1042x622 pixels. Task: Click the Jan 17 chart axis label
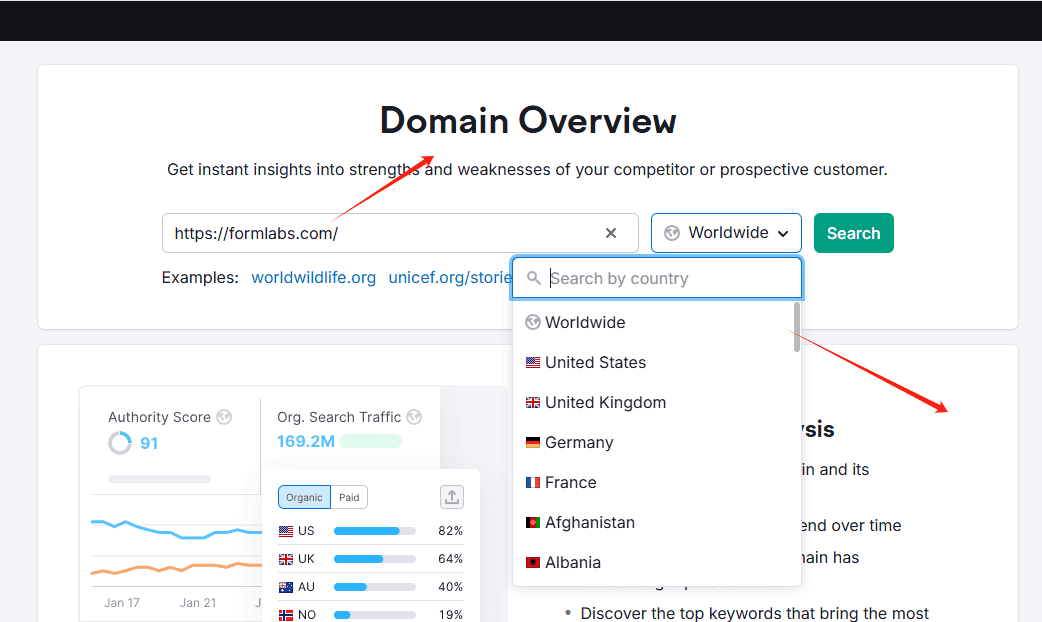coord(122,603)
